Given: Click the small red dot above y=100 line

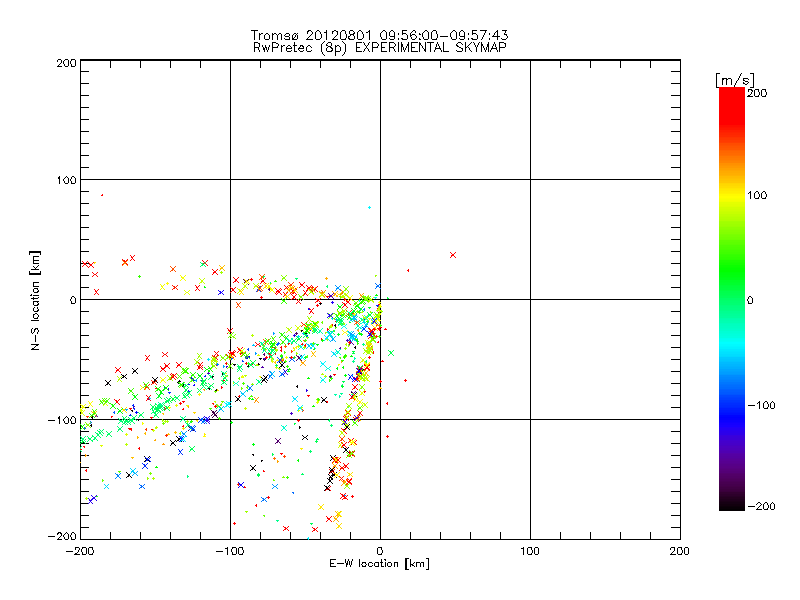Looking at the screenshot, I should pyautogui.click(x=102, y=195).
